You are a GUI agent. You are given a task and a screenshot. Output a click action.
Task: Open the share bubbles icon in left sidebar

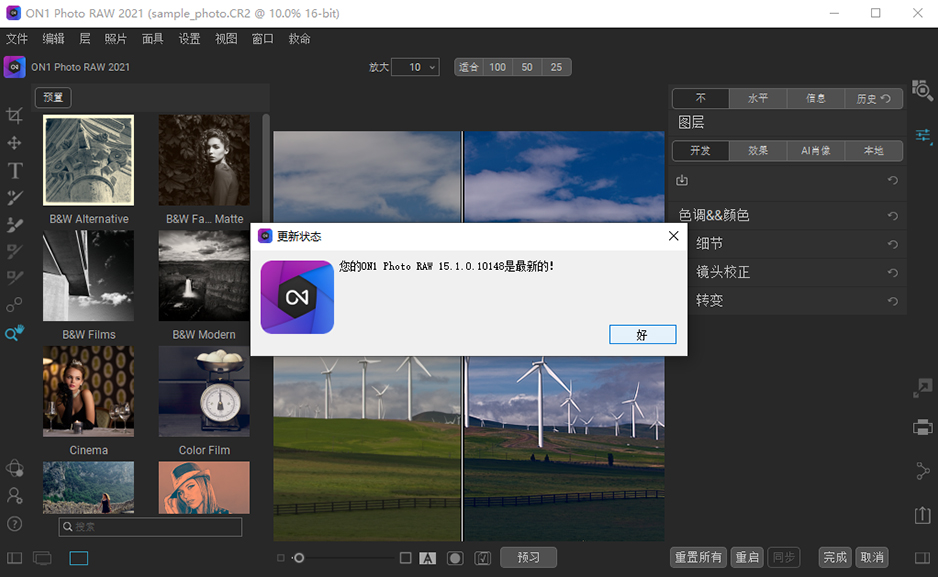pyautogui.click(x=14, y=468)
